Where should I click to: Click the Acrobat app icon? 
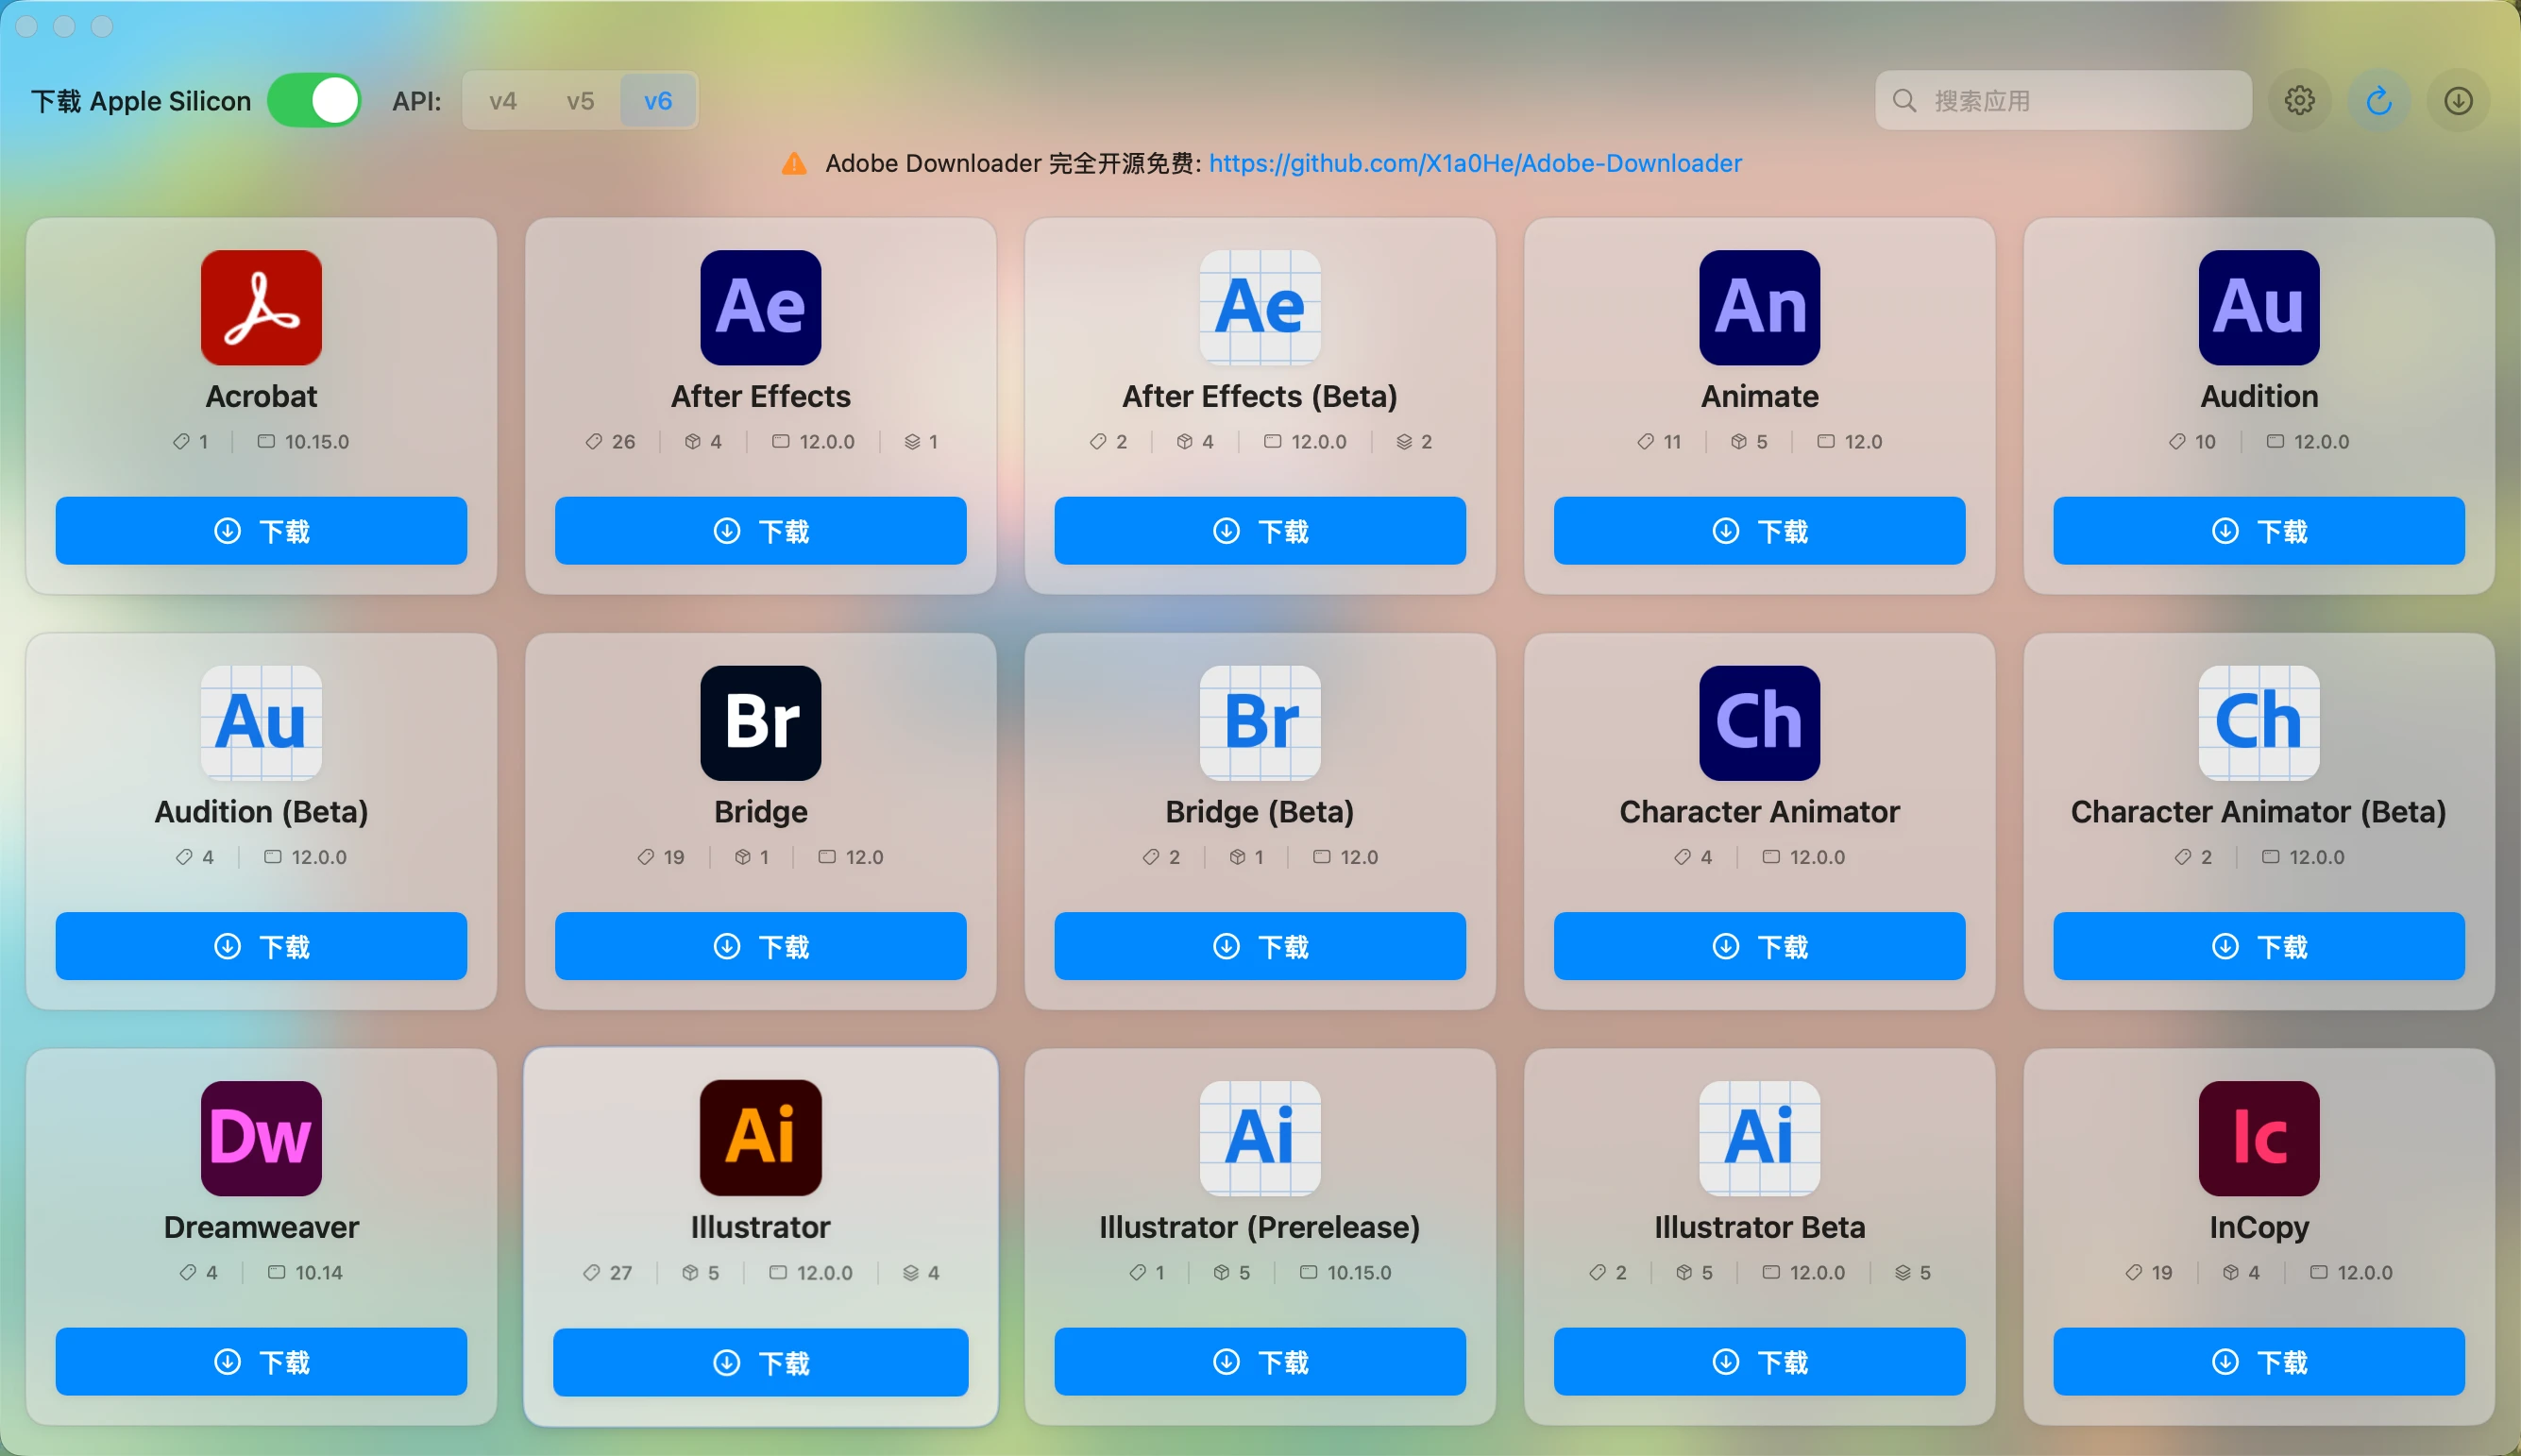click(x=261, y=308)
